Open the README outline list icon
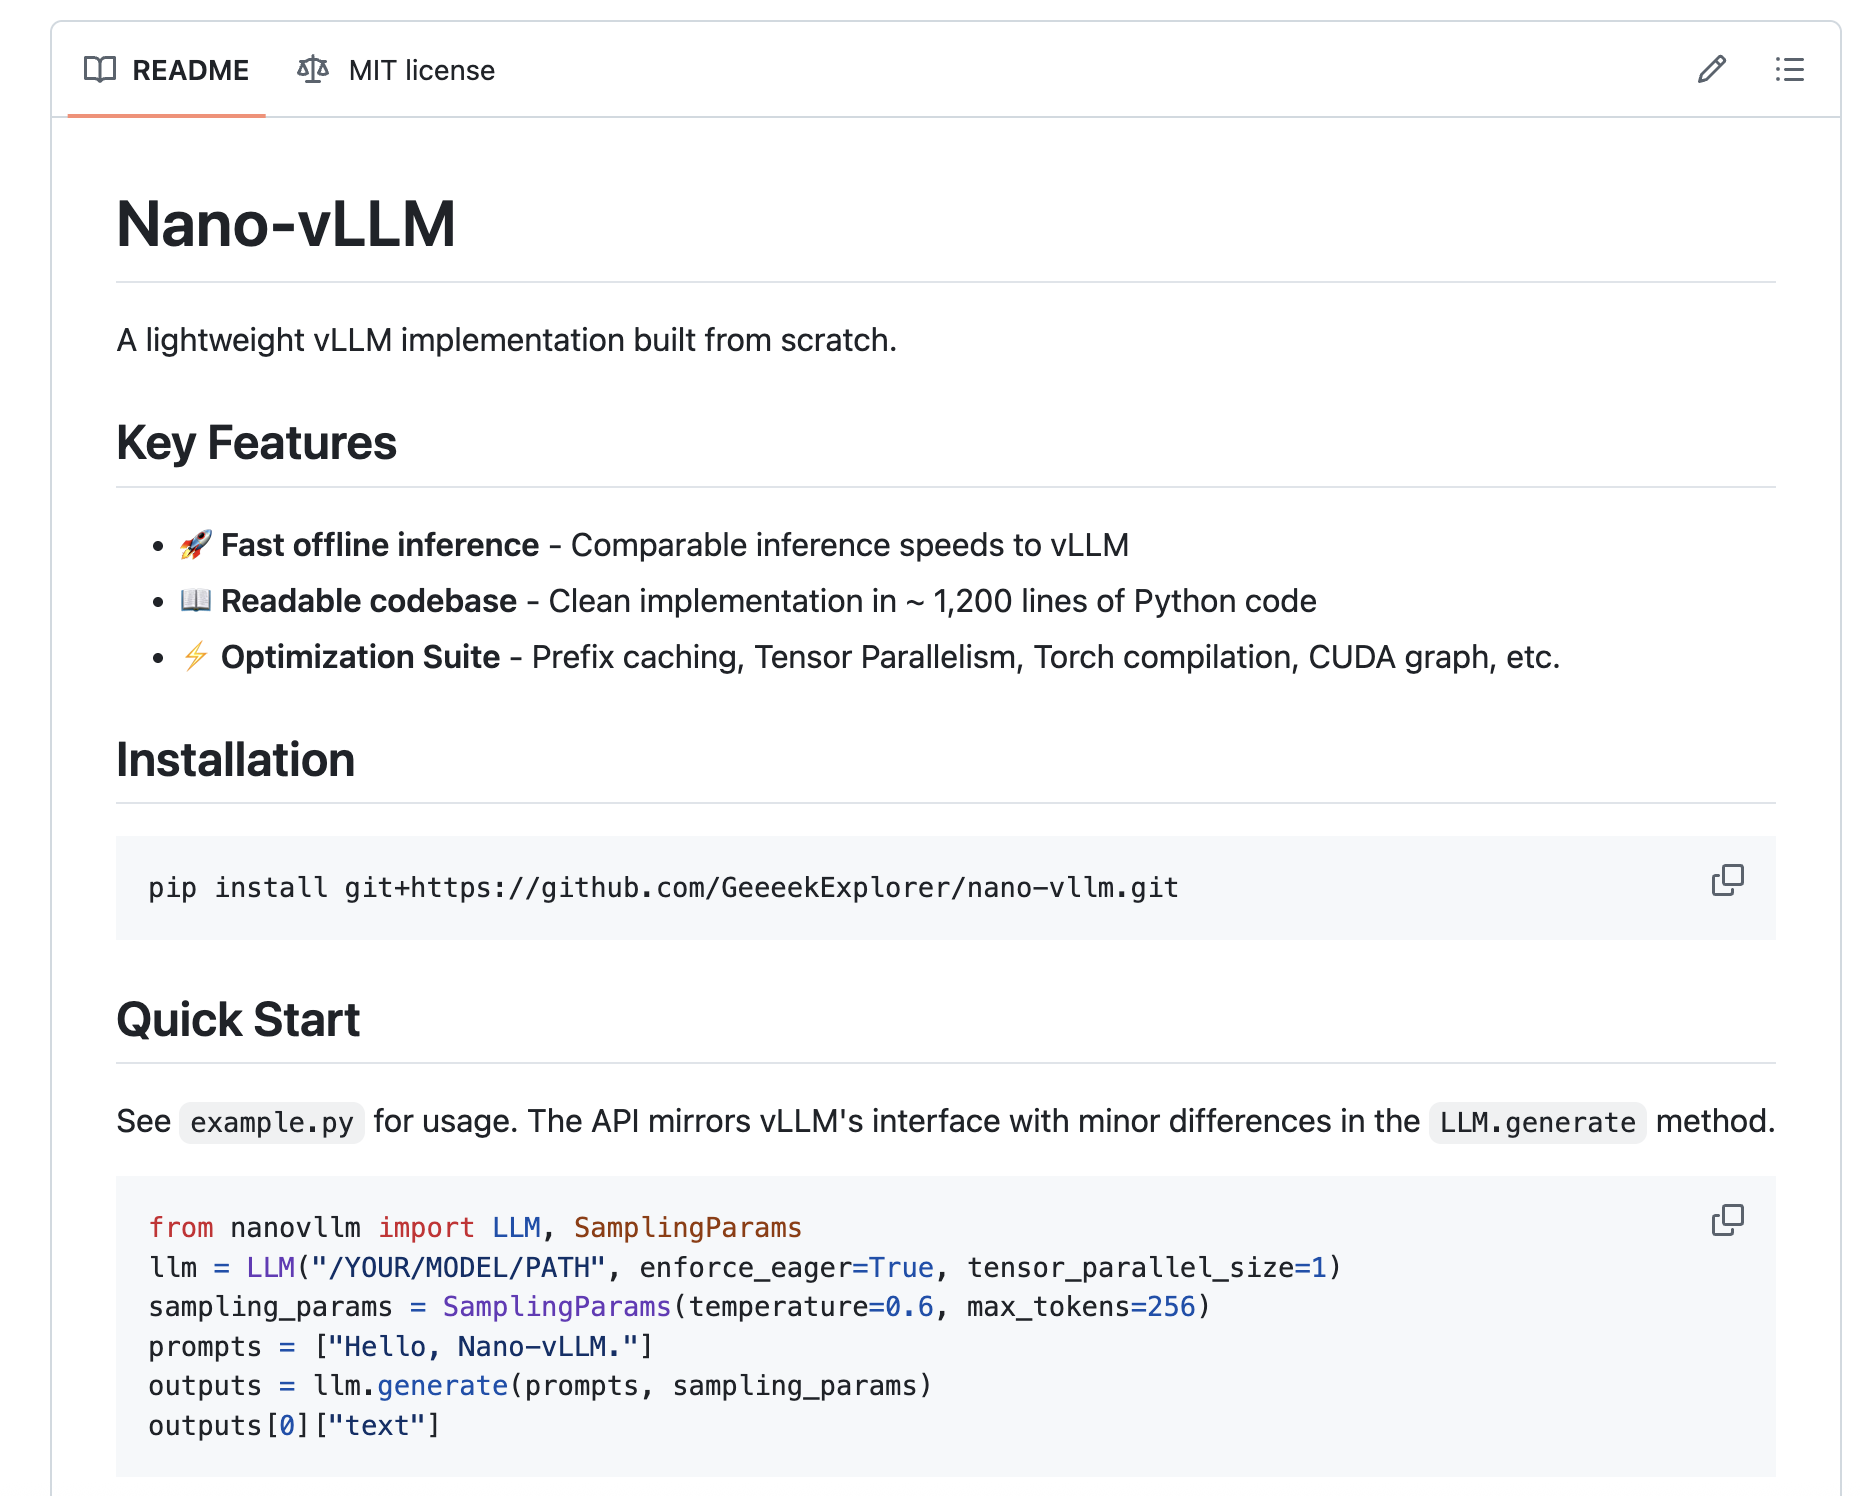1860x1496 pixels. 1789,70
